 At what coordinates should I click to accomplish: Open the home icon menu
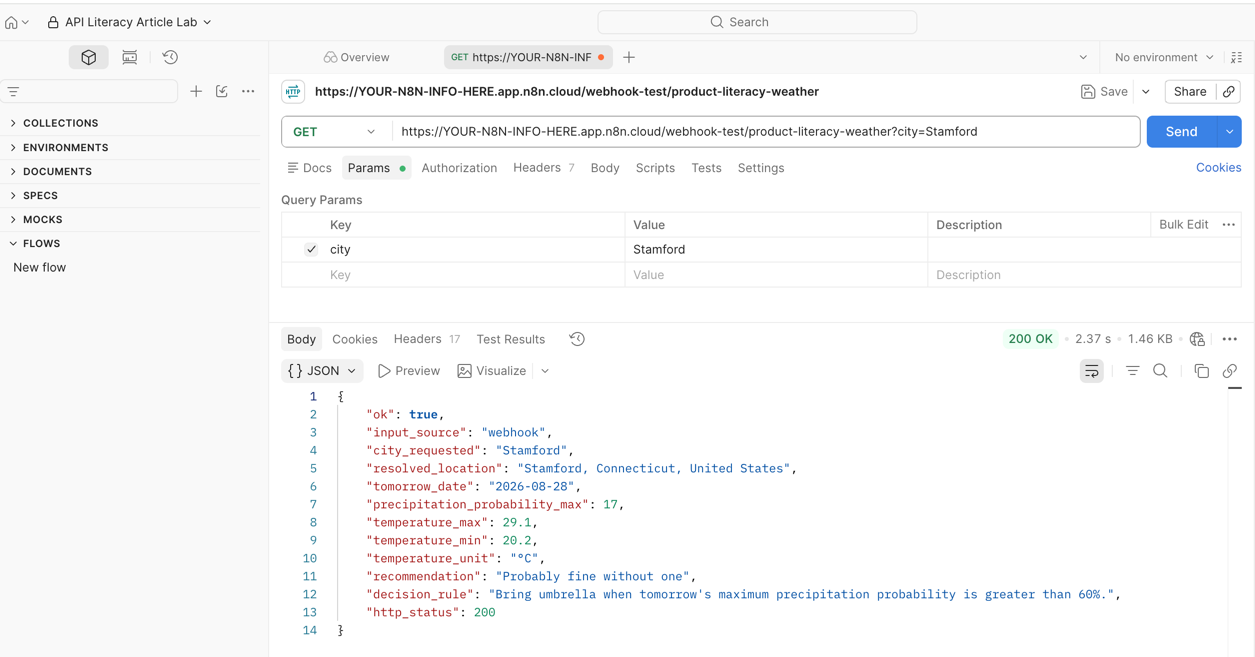tap(16, 22)
